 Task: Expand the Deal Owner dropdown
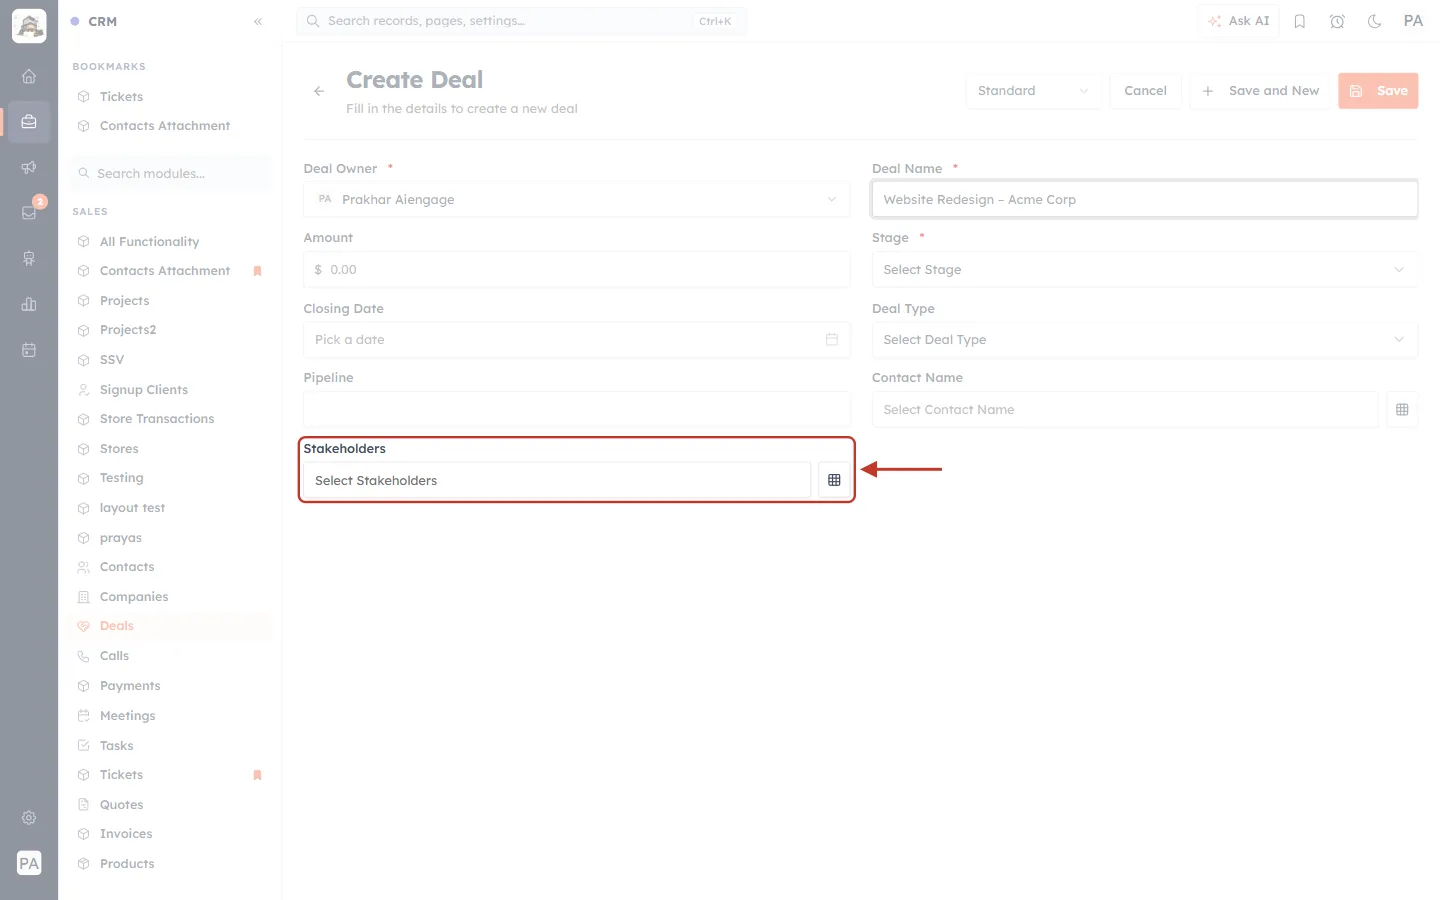pos(577,199)
